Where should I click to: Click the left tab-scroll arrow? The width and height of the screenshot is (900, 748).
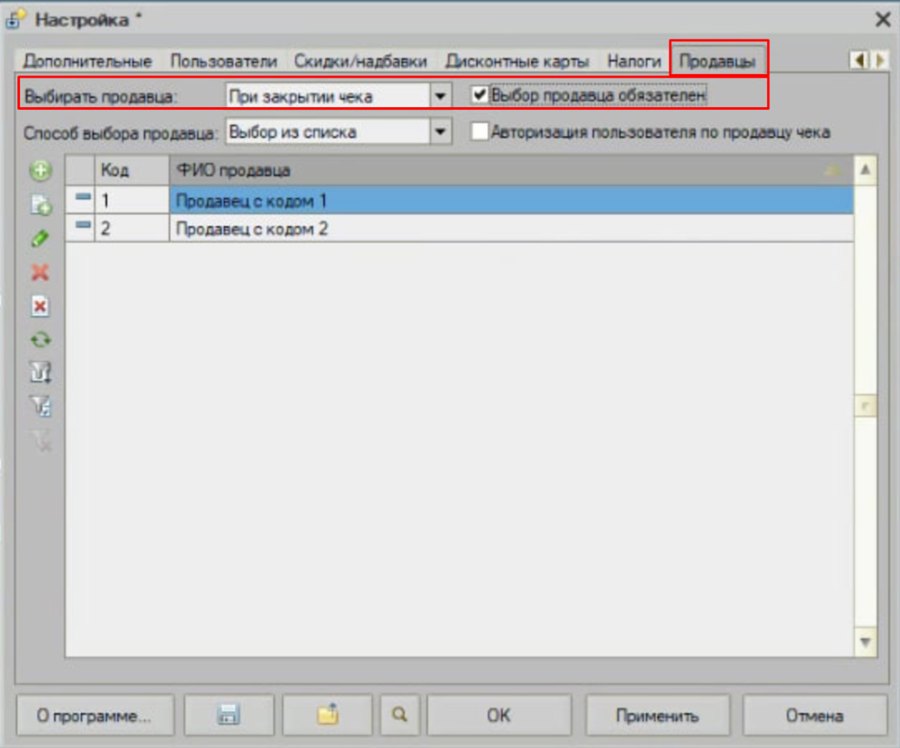[x=860, y=60]
